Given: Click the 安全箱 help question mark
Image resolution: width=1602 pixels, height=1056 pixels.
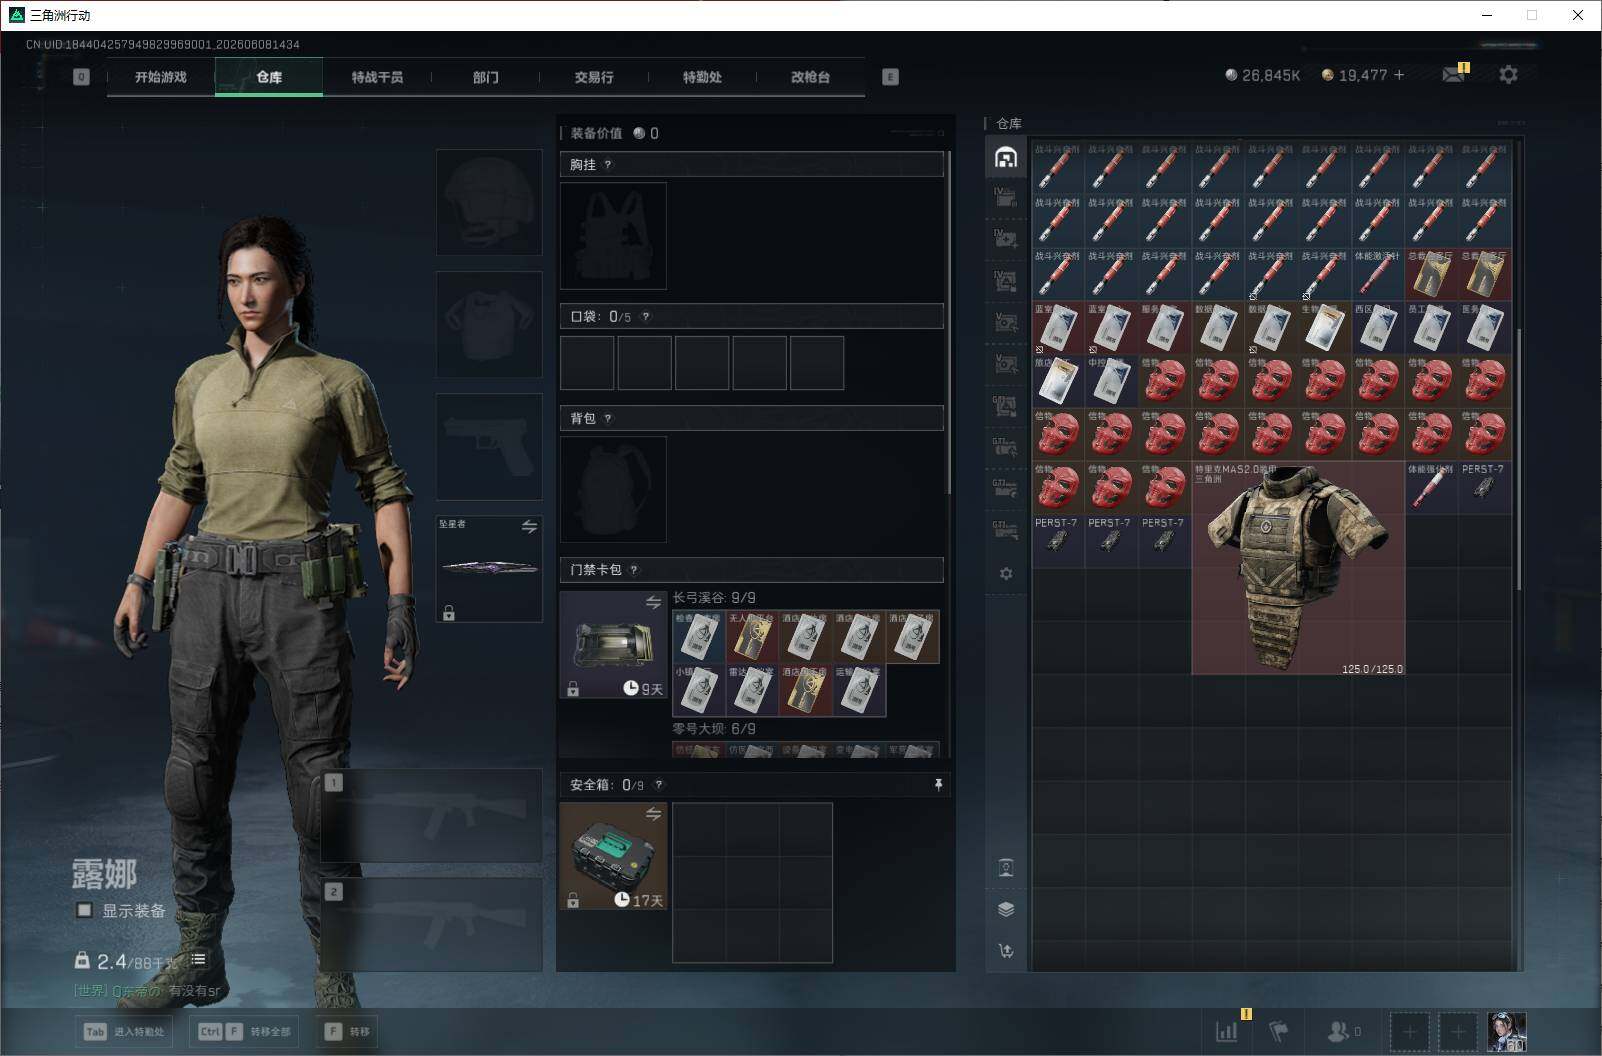Looking at the screenshot, I should [x=658, y=785].
